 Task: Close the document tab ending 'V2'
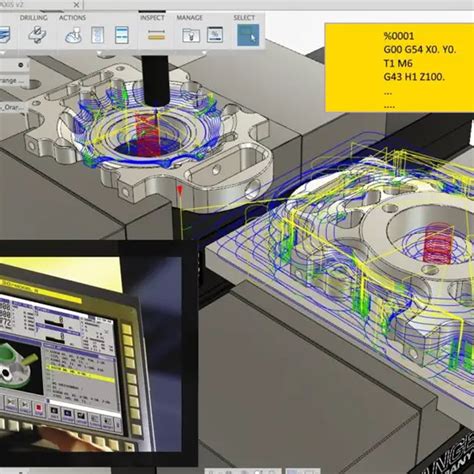pos(77,5)
